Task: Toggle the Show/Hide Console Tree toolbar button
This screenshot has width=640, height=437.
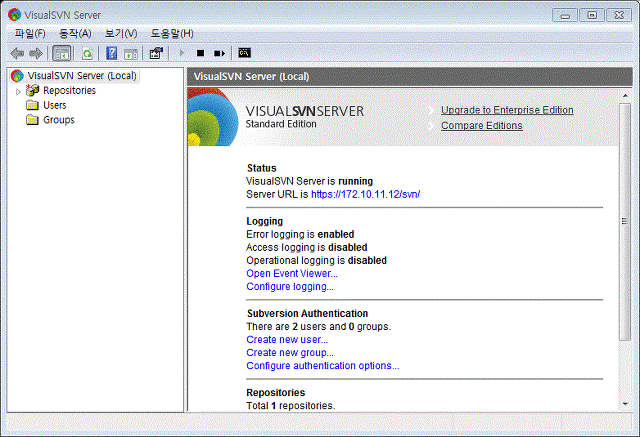Action: (x=62, y=53)
